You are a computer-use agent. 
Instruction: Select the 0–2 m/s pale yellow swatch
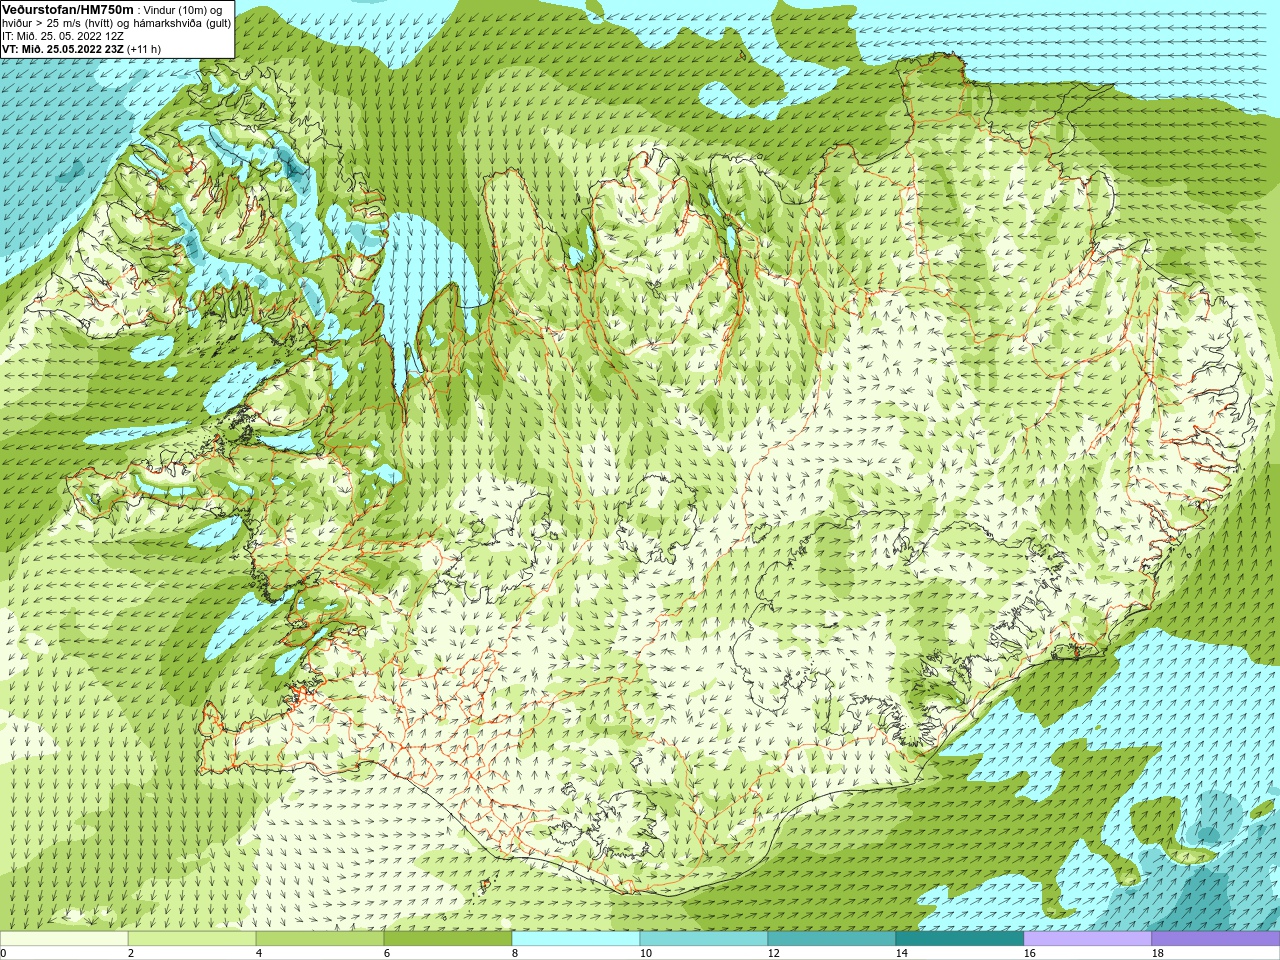pos(64,939)
